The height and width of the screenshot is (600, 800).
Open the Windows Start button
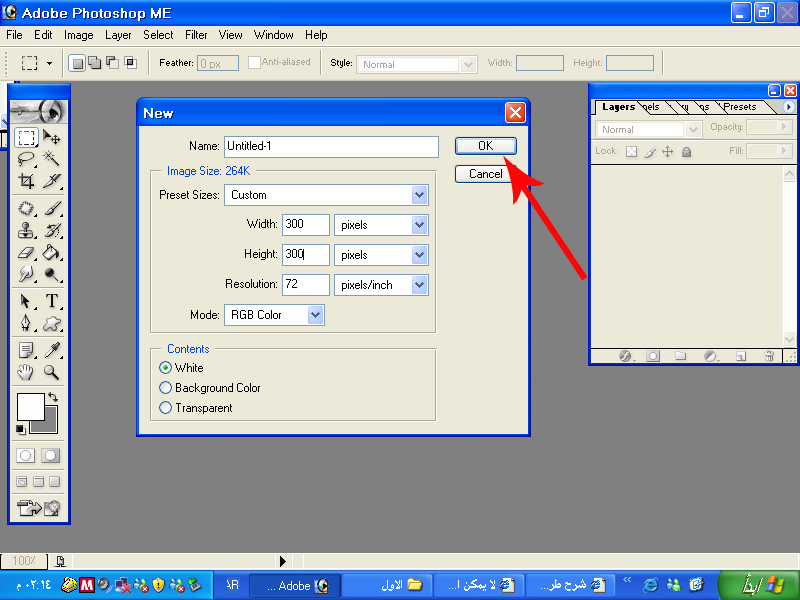[x=760, y=585]
